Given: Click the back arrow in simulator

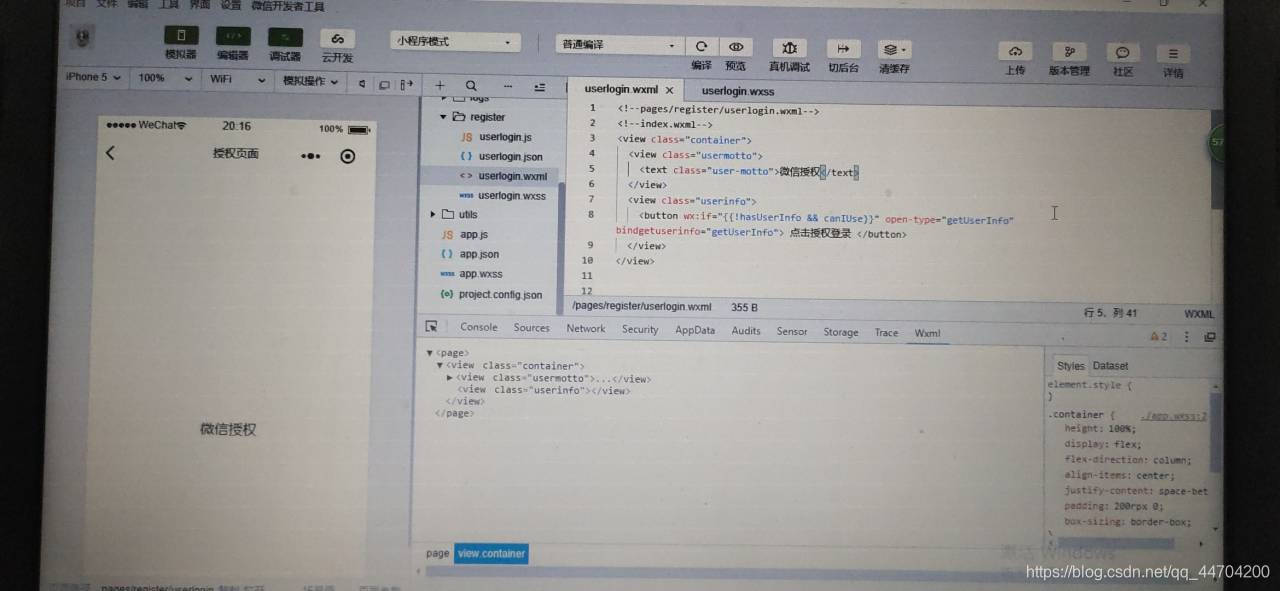Looking at the screenshot, I should coord(110,153).
